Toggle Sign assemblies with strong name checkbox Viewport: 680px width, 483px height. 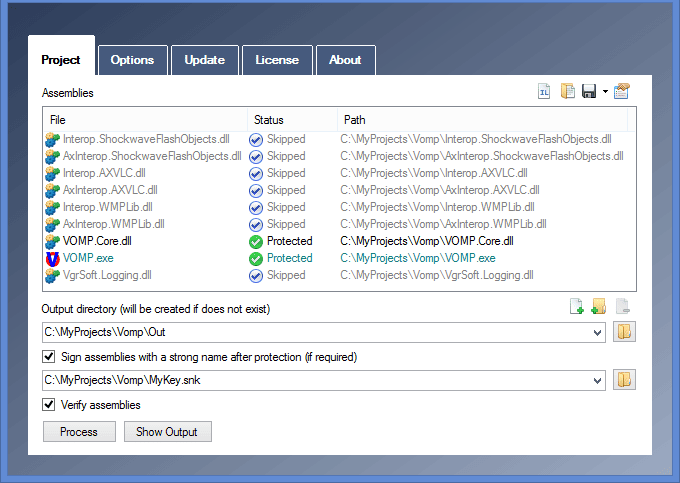[49, 356]
